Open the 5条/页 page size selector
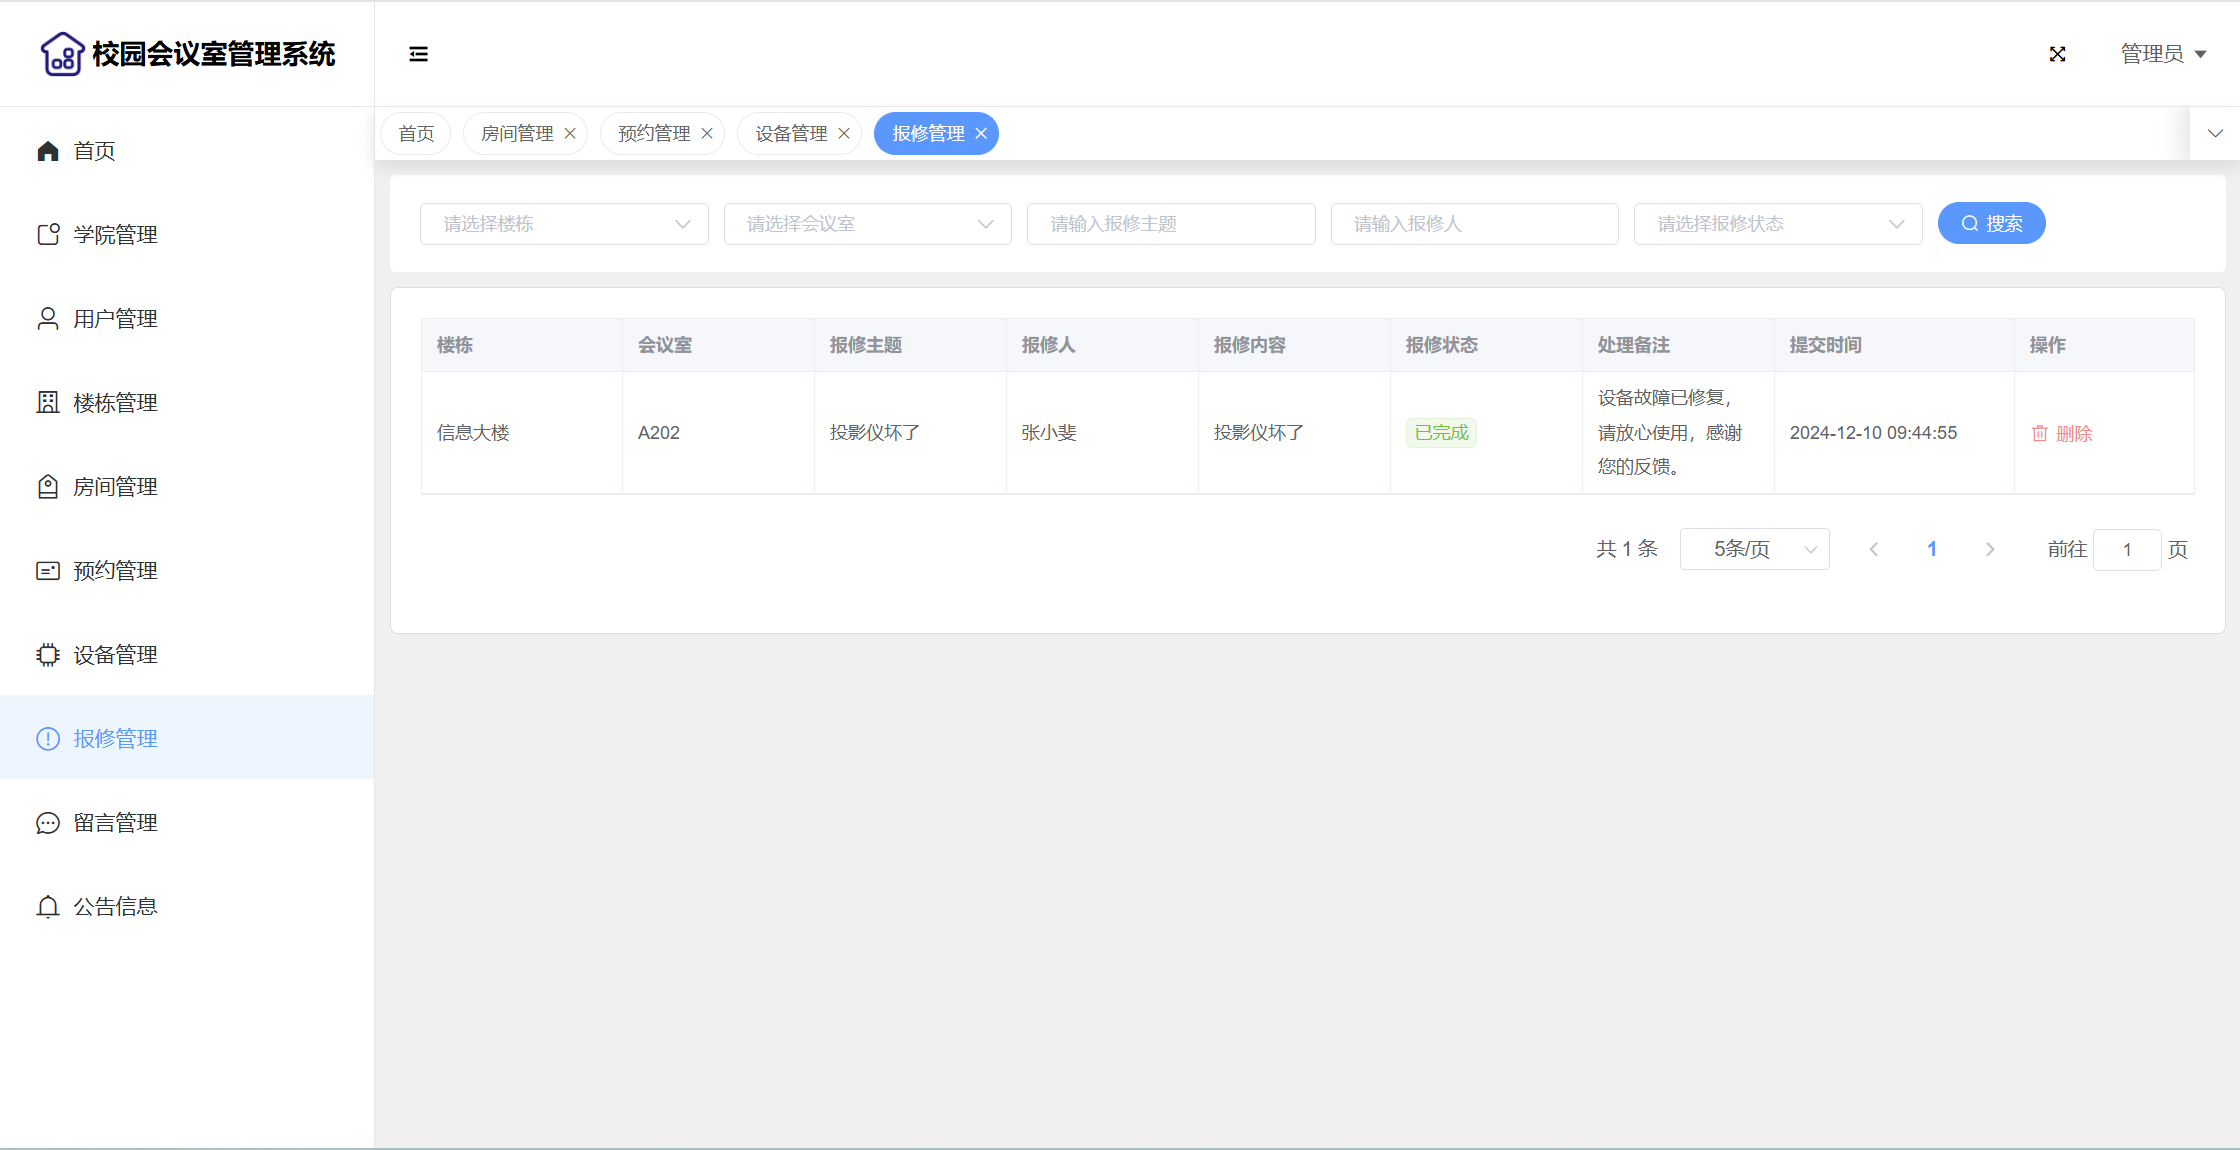This screenshot has width=2240, height=1150. (x=1754, y=549)
